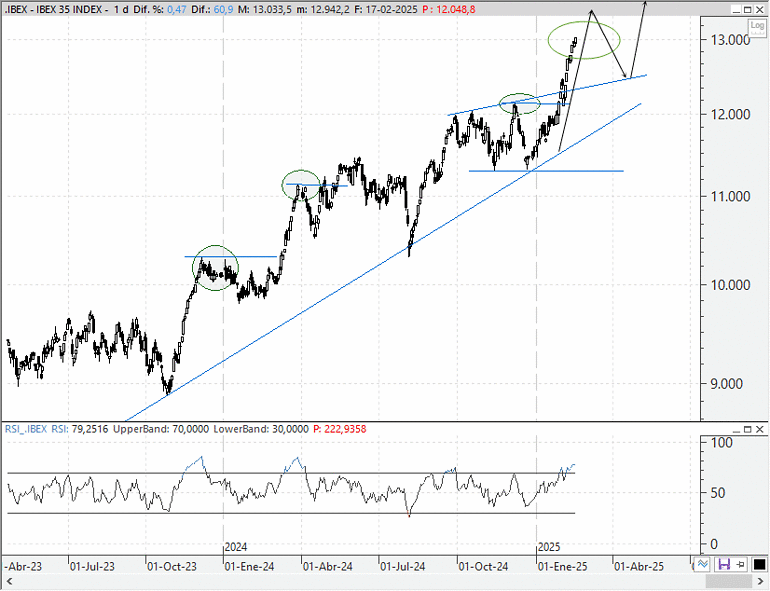Click the 'M: 13.033,5' header value

(265, 9)
